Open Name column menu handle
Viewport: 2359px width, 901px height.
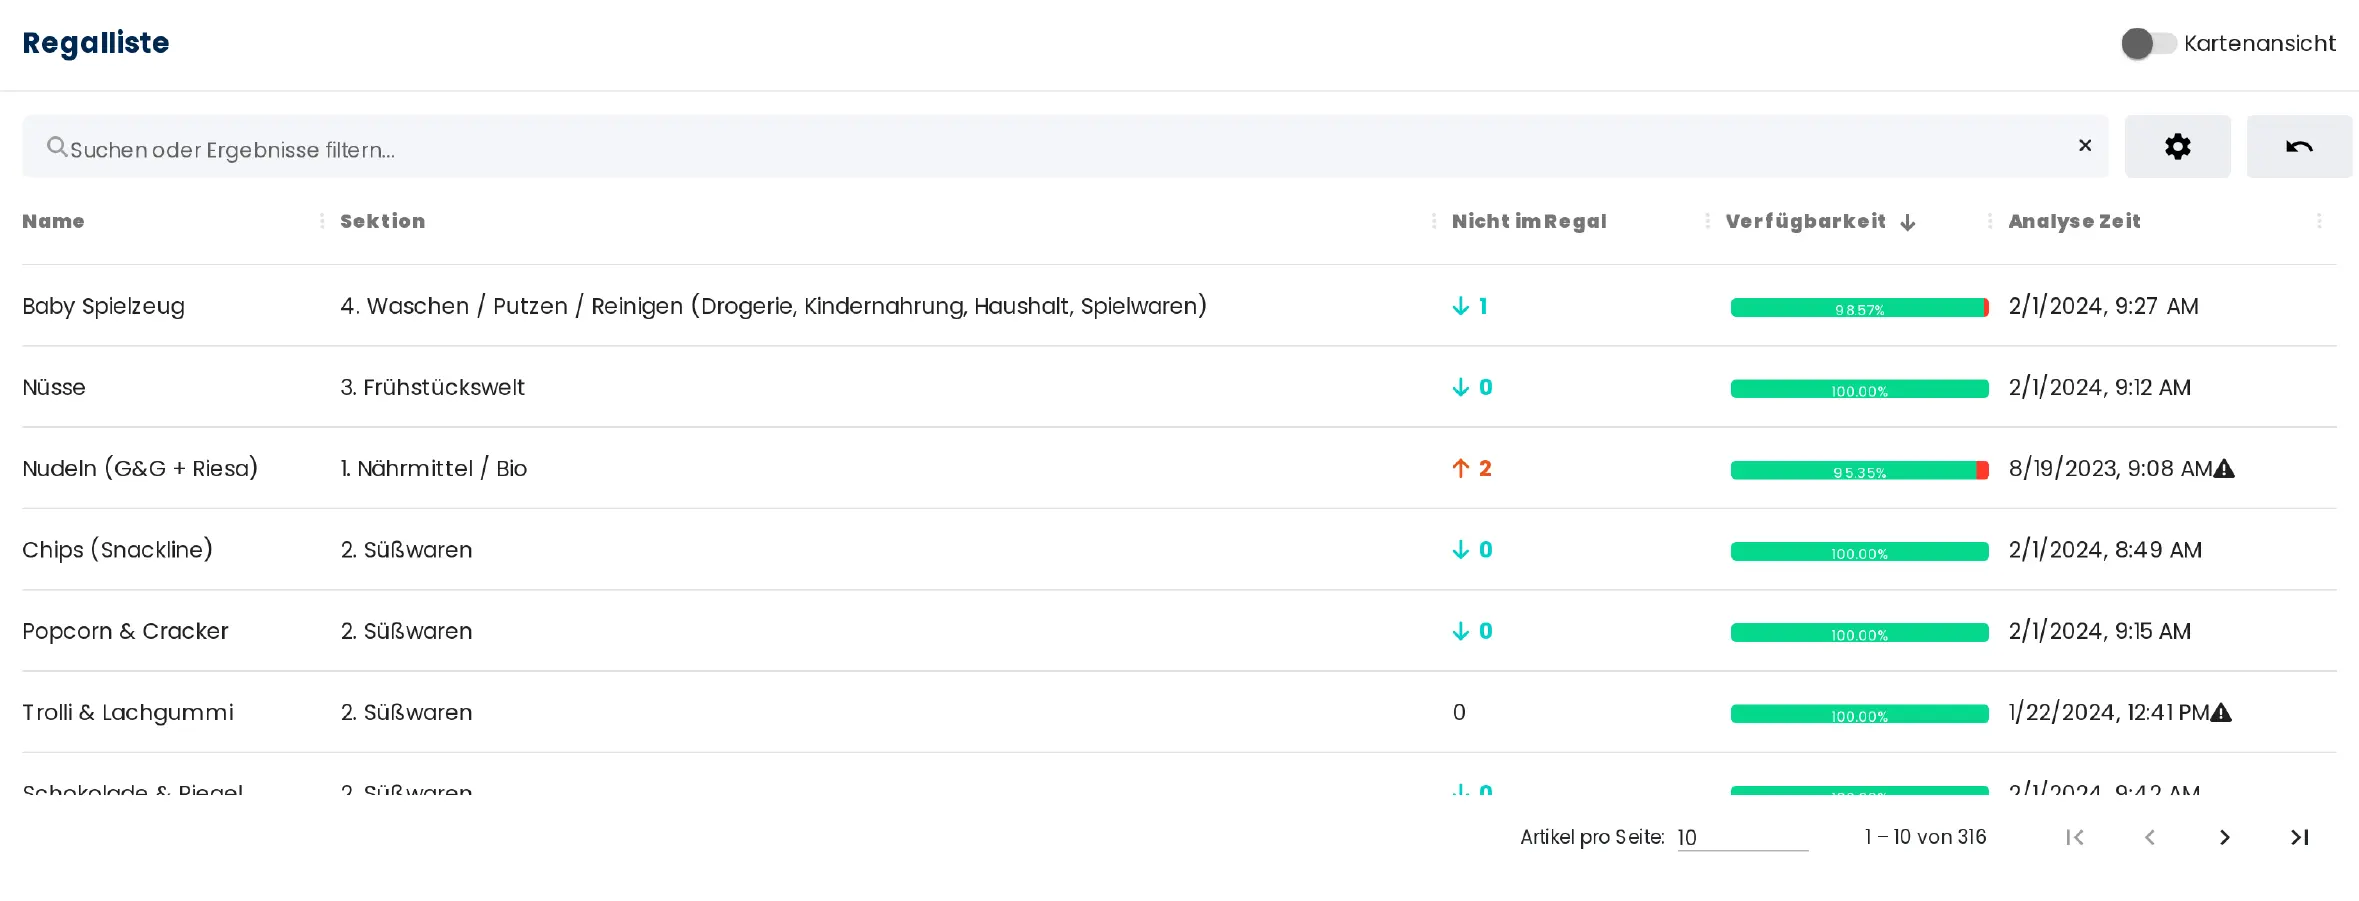click(x=322, y=222)
